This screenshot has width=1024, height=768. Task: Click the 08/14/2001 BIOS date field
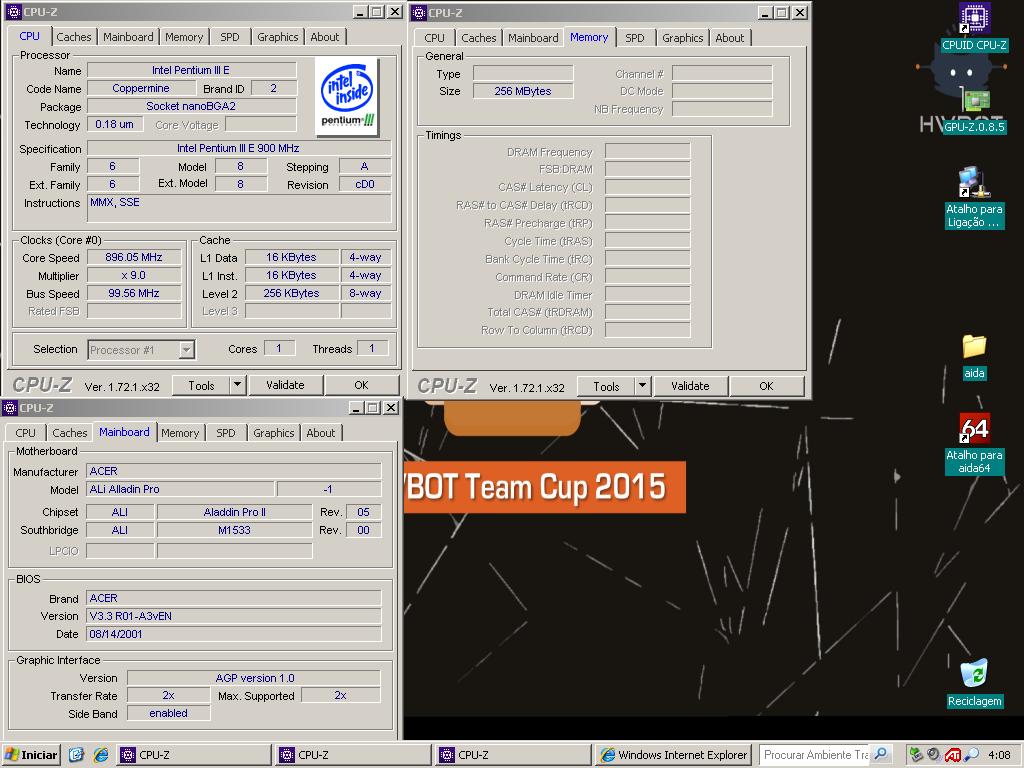234,633
